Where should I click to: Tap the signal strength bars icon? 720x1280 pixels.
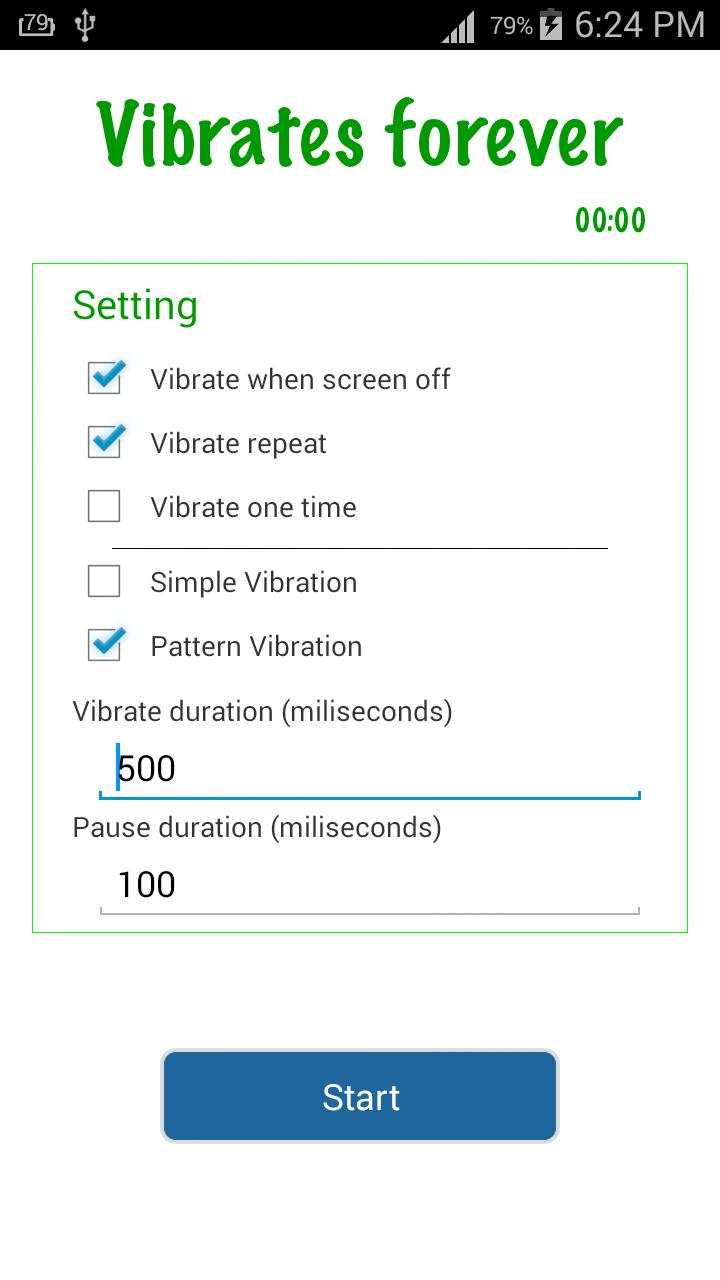pos(458,26)
